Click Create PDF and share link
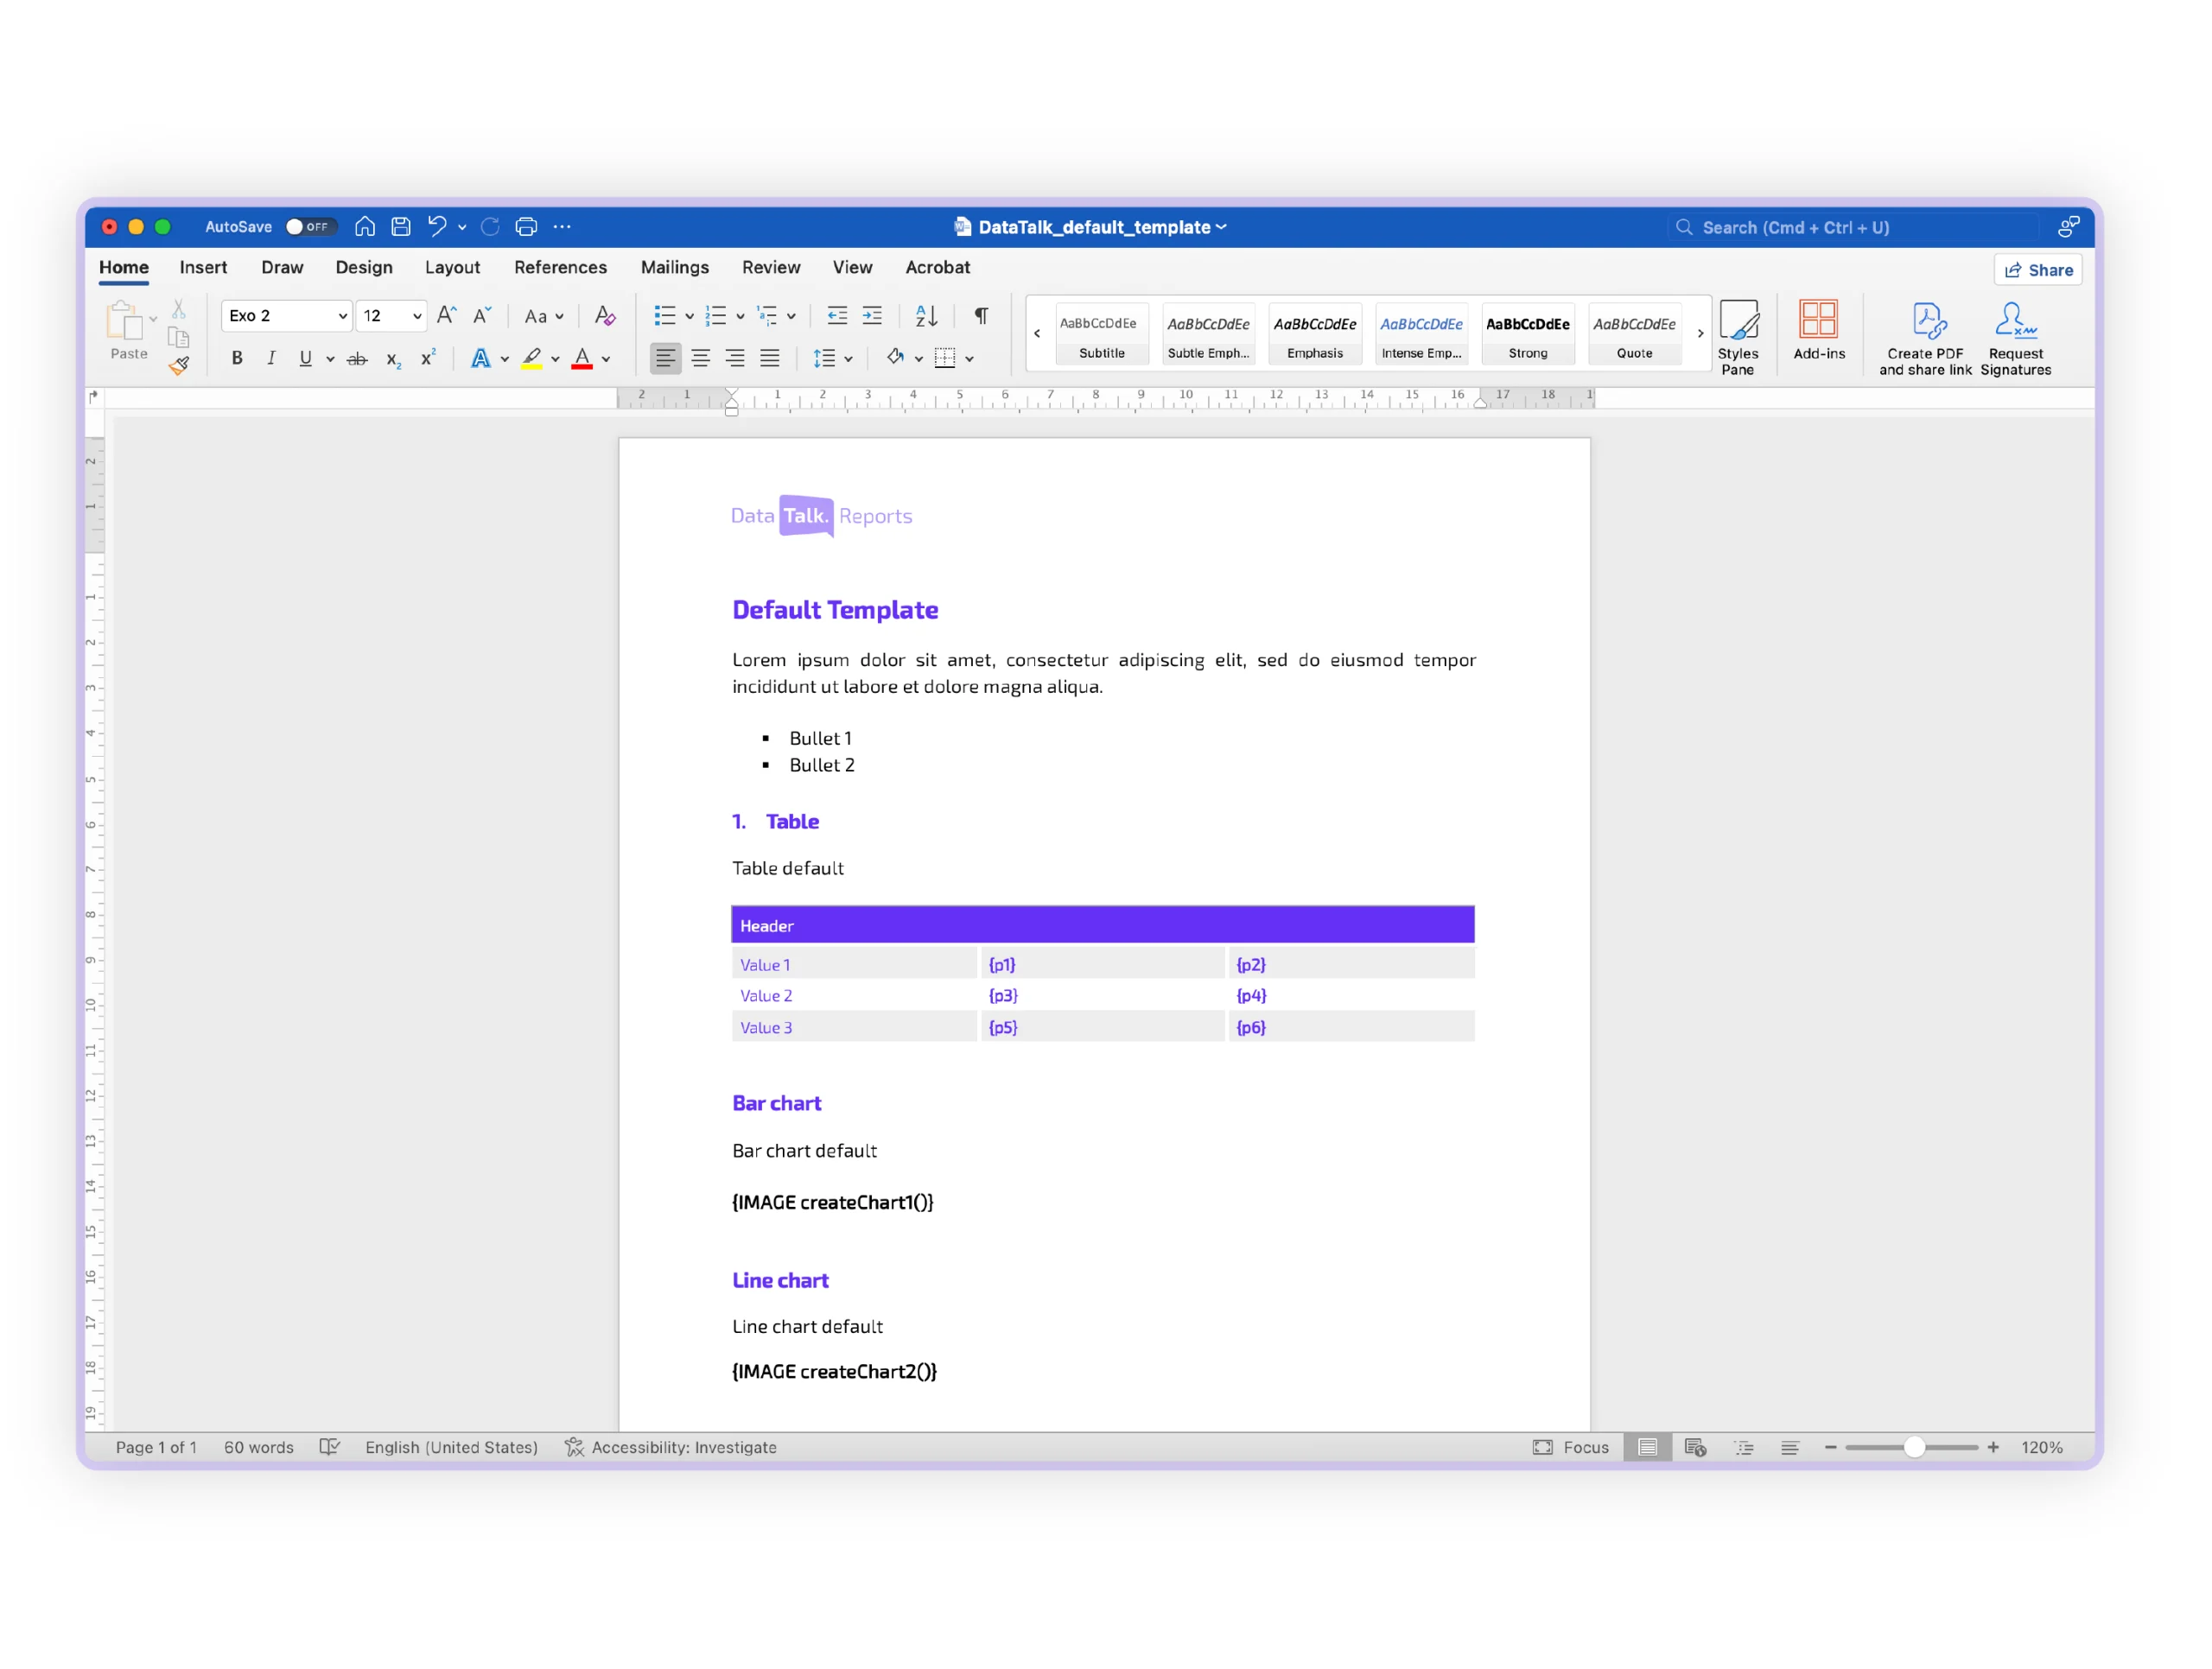 [x=1925, y=339]
